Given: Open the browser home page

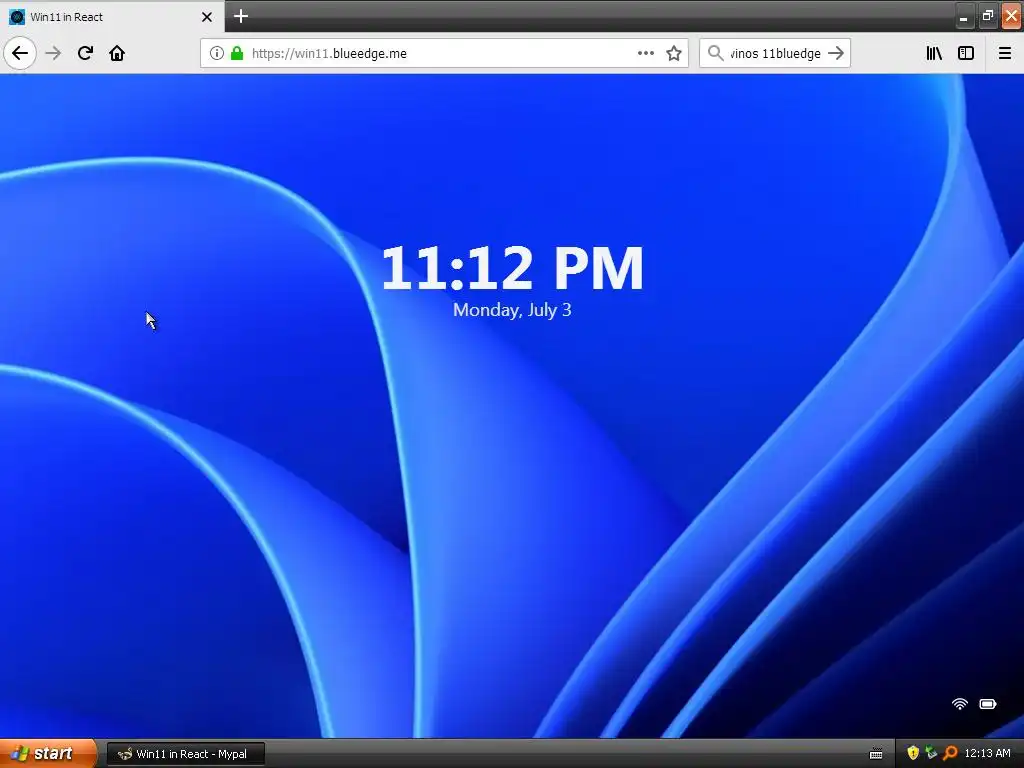Looking at the screenshot, I should (x=117, y=53).
